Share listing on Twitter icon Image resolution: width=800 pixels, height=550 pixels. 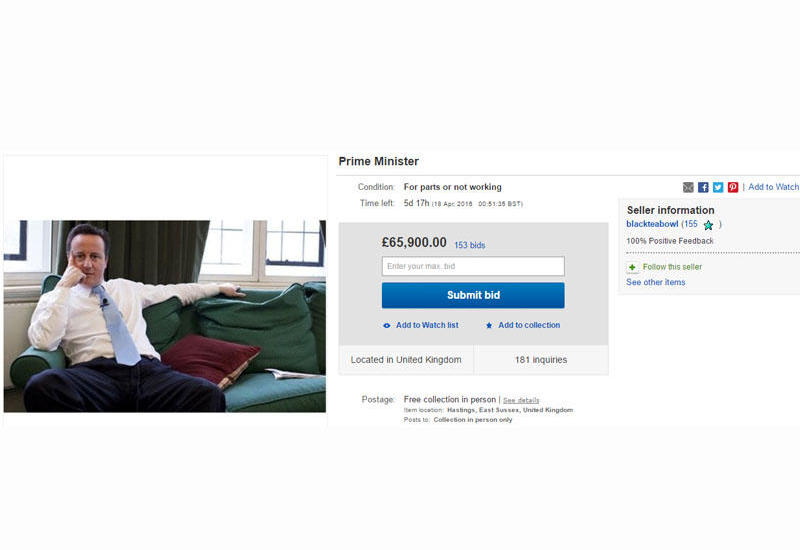(718, 187)
